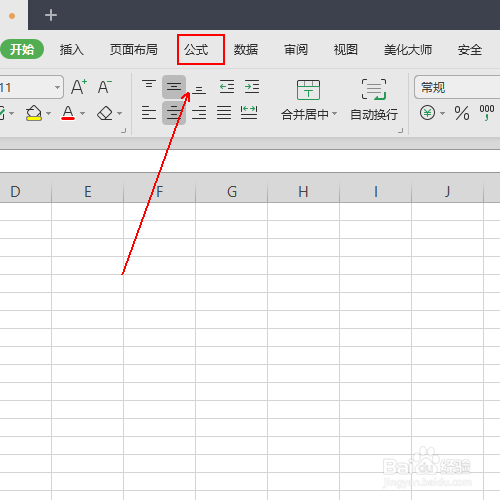This screenshot has width=500, height=500.
Task: Select right horizontal alignment
Action: 199,113
